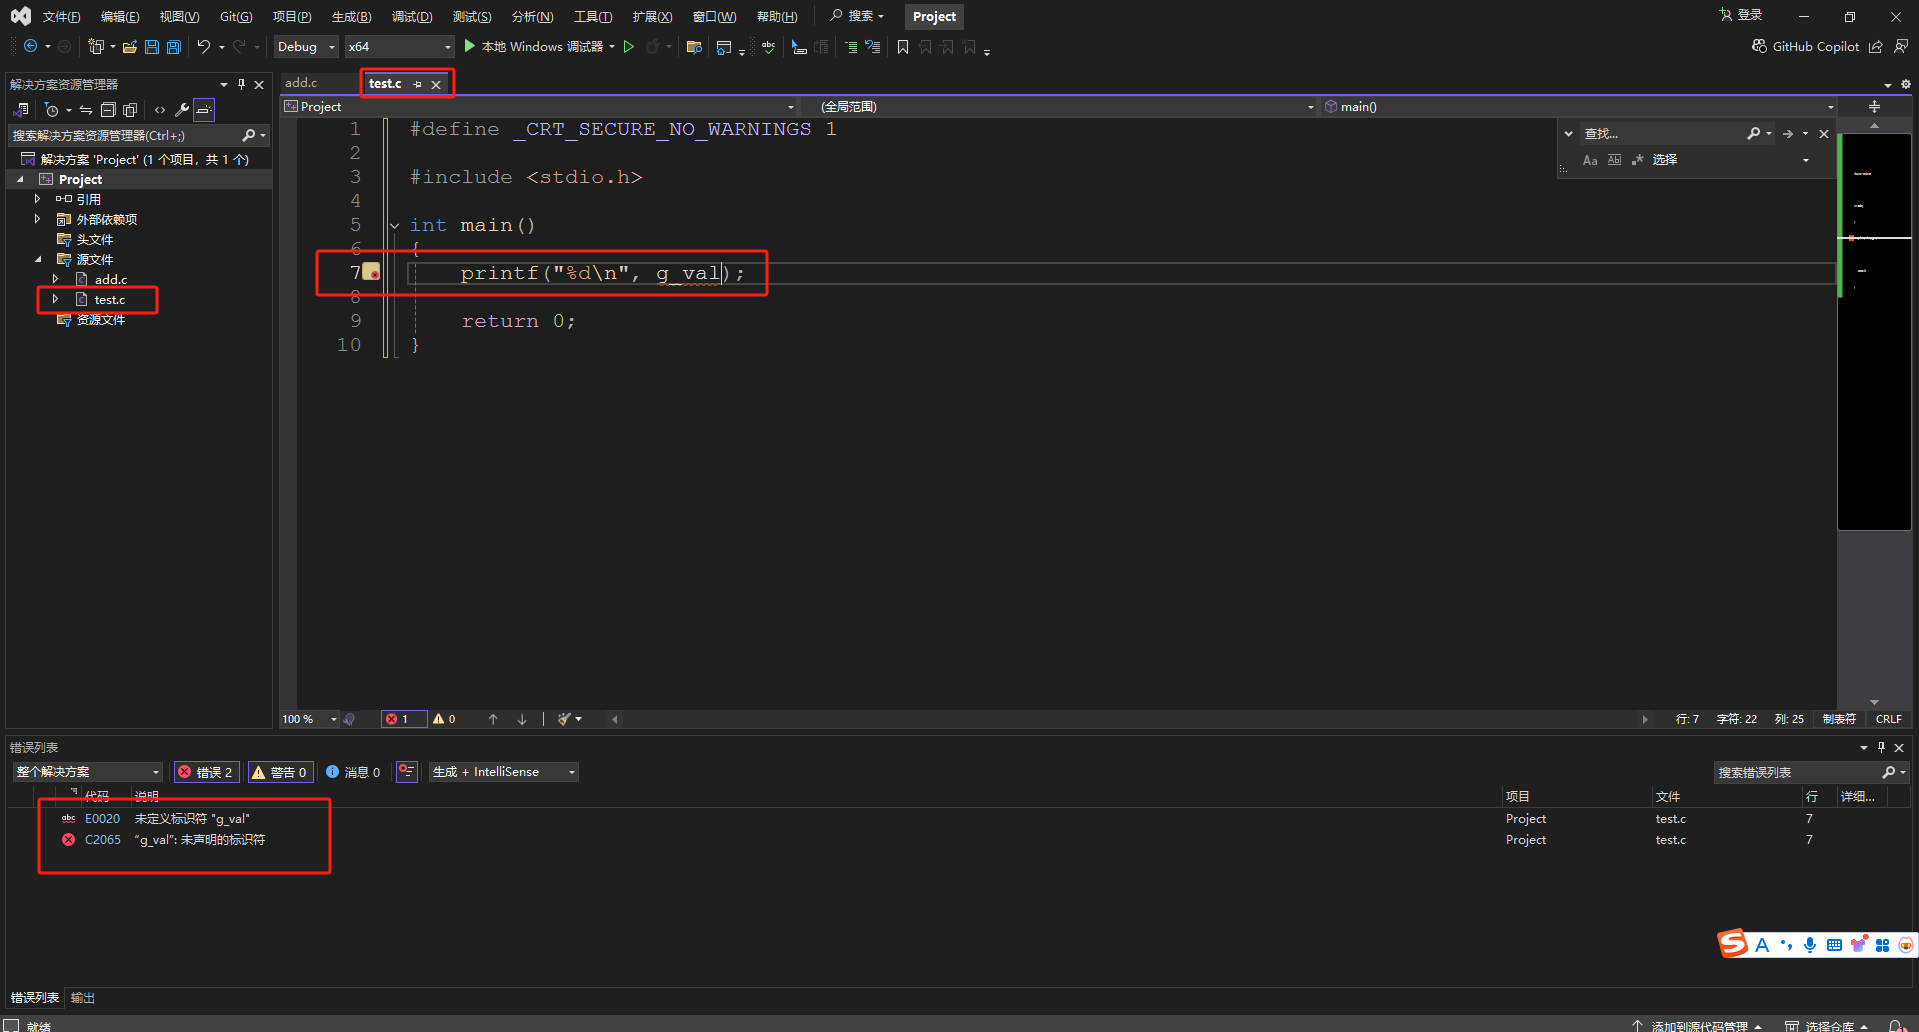Open the x64 platform dropdown
The image size is (1919, 1032).
[x=400, y=46]
